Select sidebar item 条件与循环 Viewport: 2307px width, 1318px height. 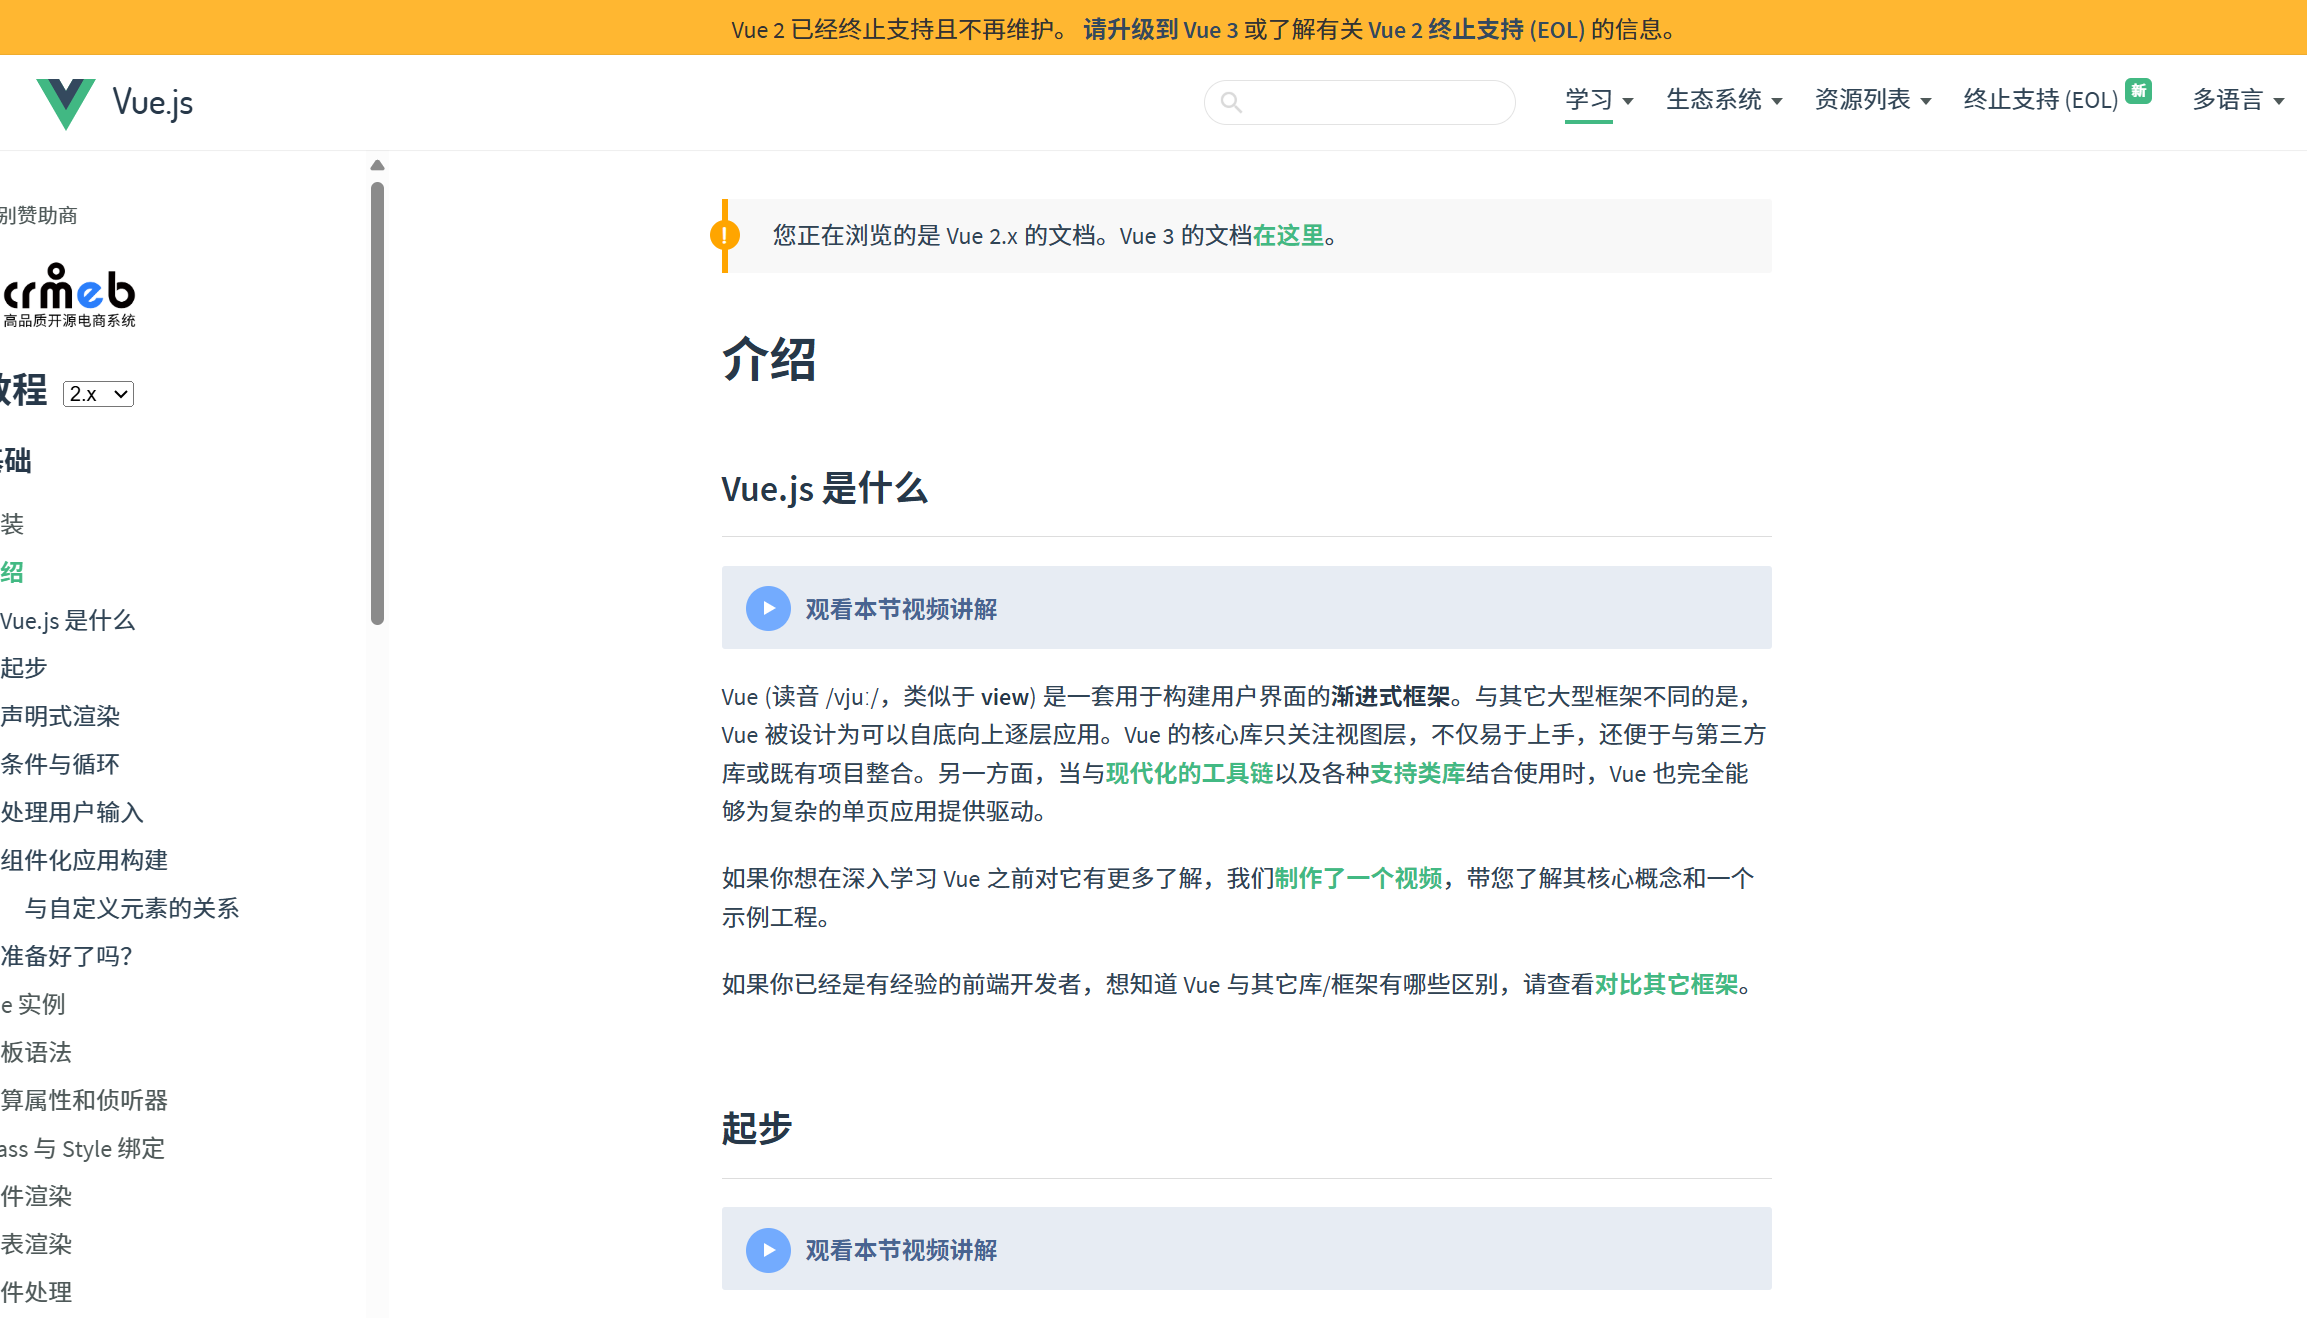tap(60, 764)
